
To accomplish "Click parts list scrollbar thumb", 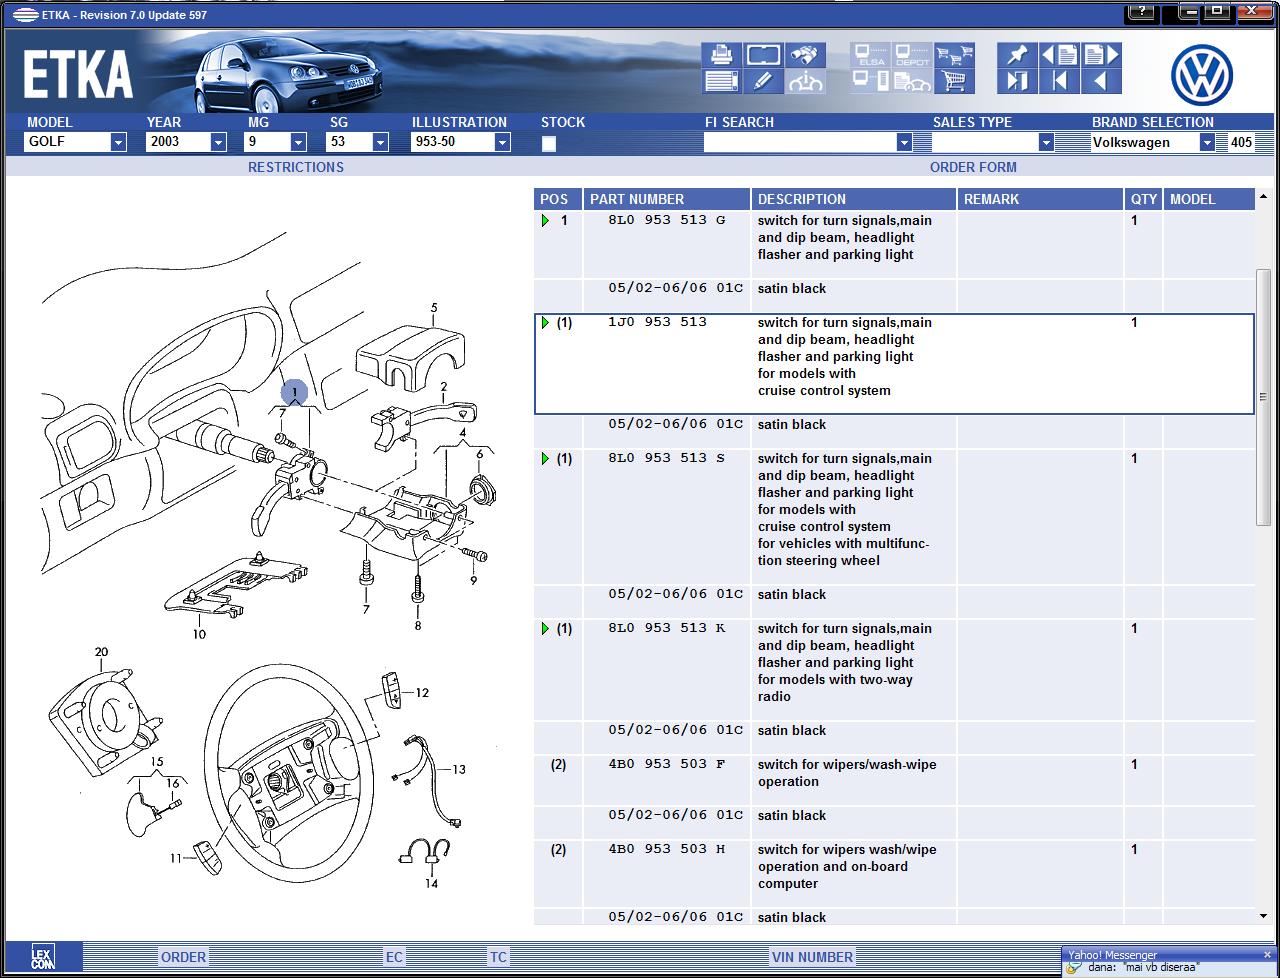I will pos(1264,397).
